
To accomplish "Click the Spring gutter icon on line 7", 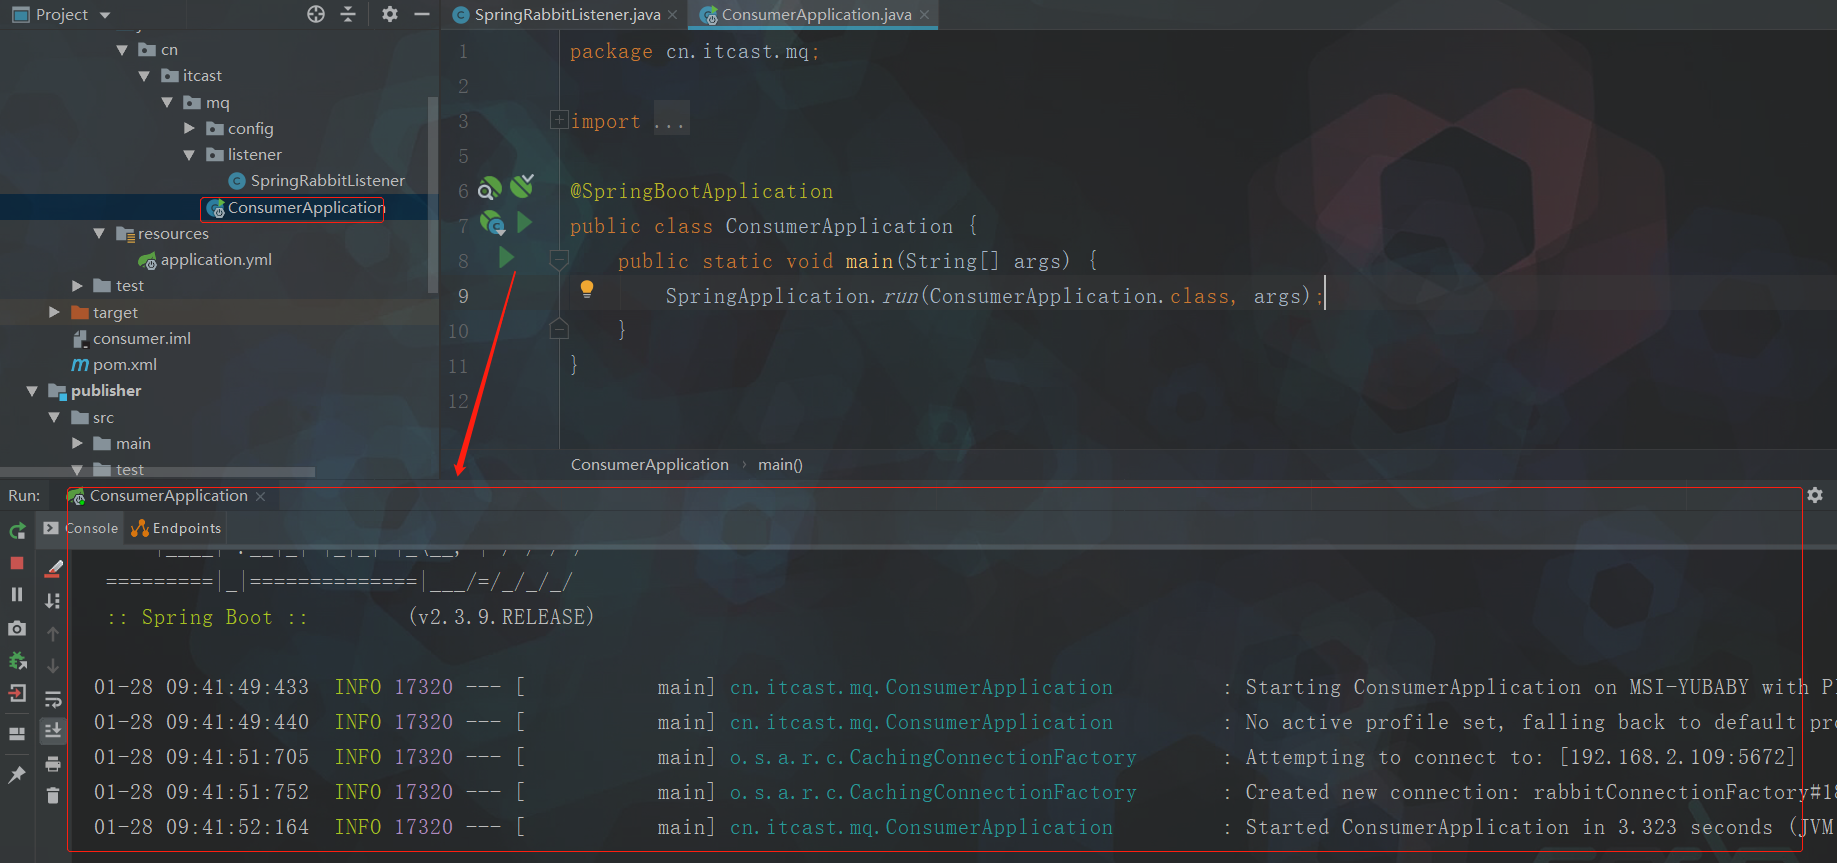I will point(492,223).
